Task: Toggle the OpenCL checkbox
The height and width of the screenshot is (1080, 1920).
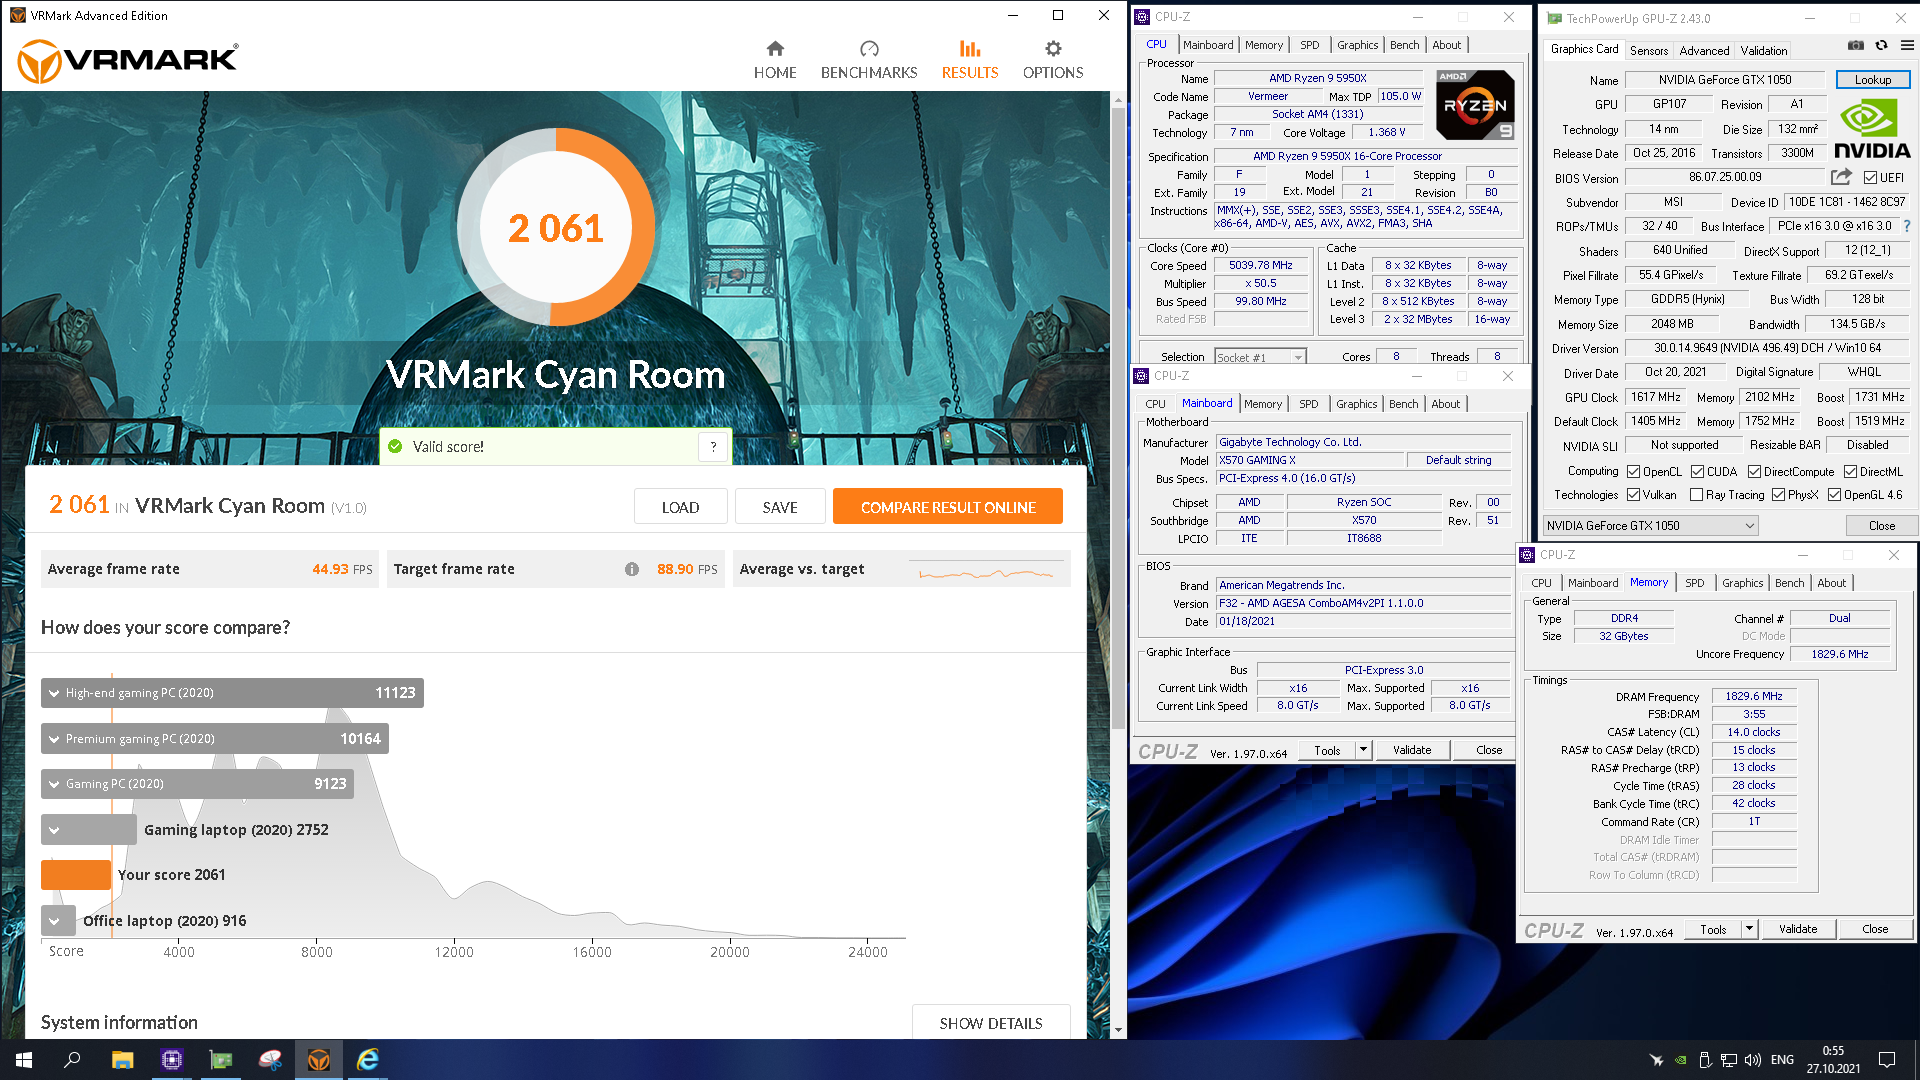Action: point(1633,472)
